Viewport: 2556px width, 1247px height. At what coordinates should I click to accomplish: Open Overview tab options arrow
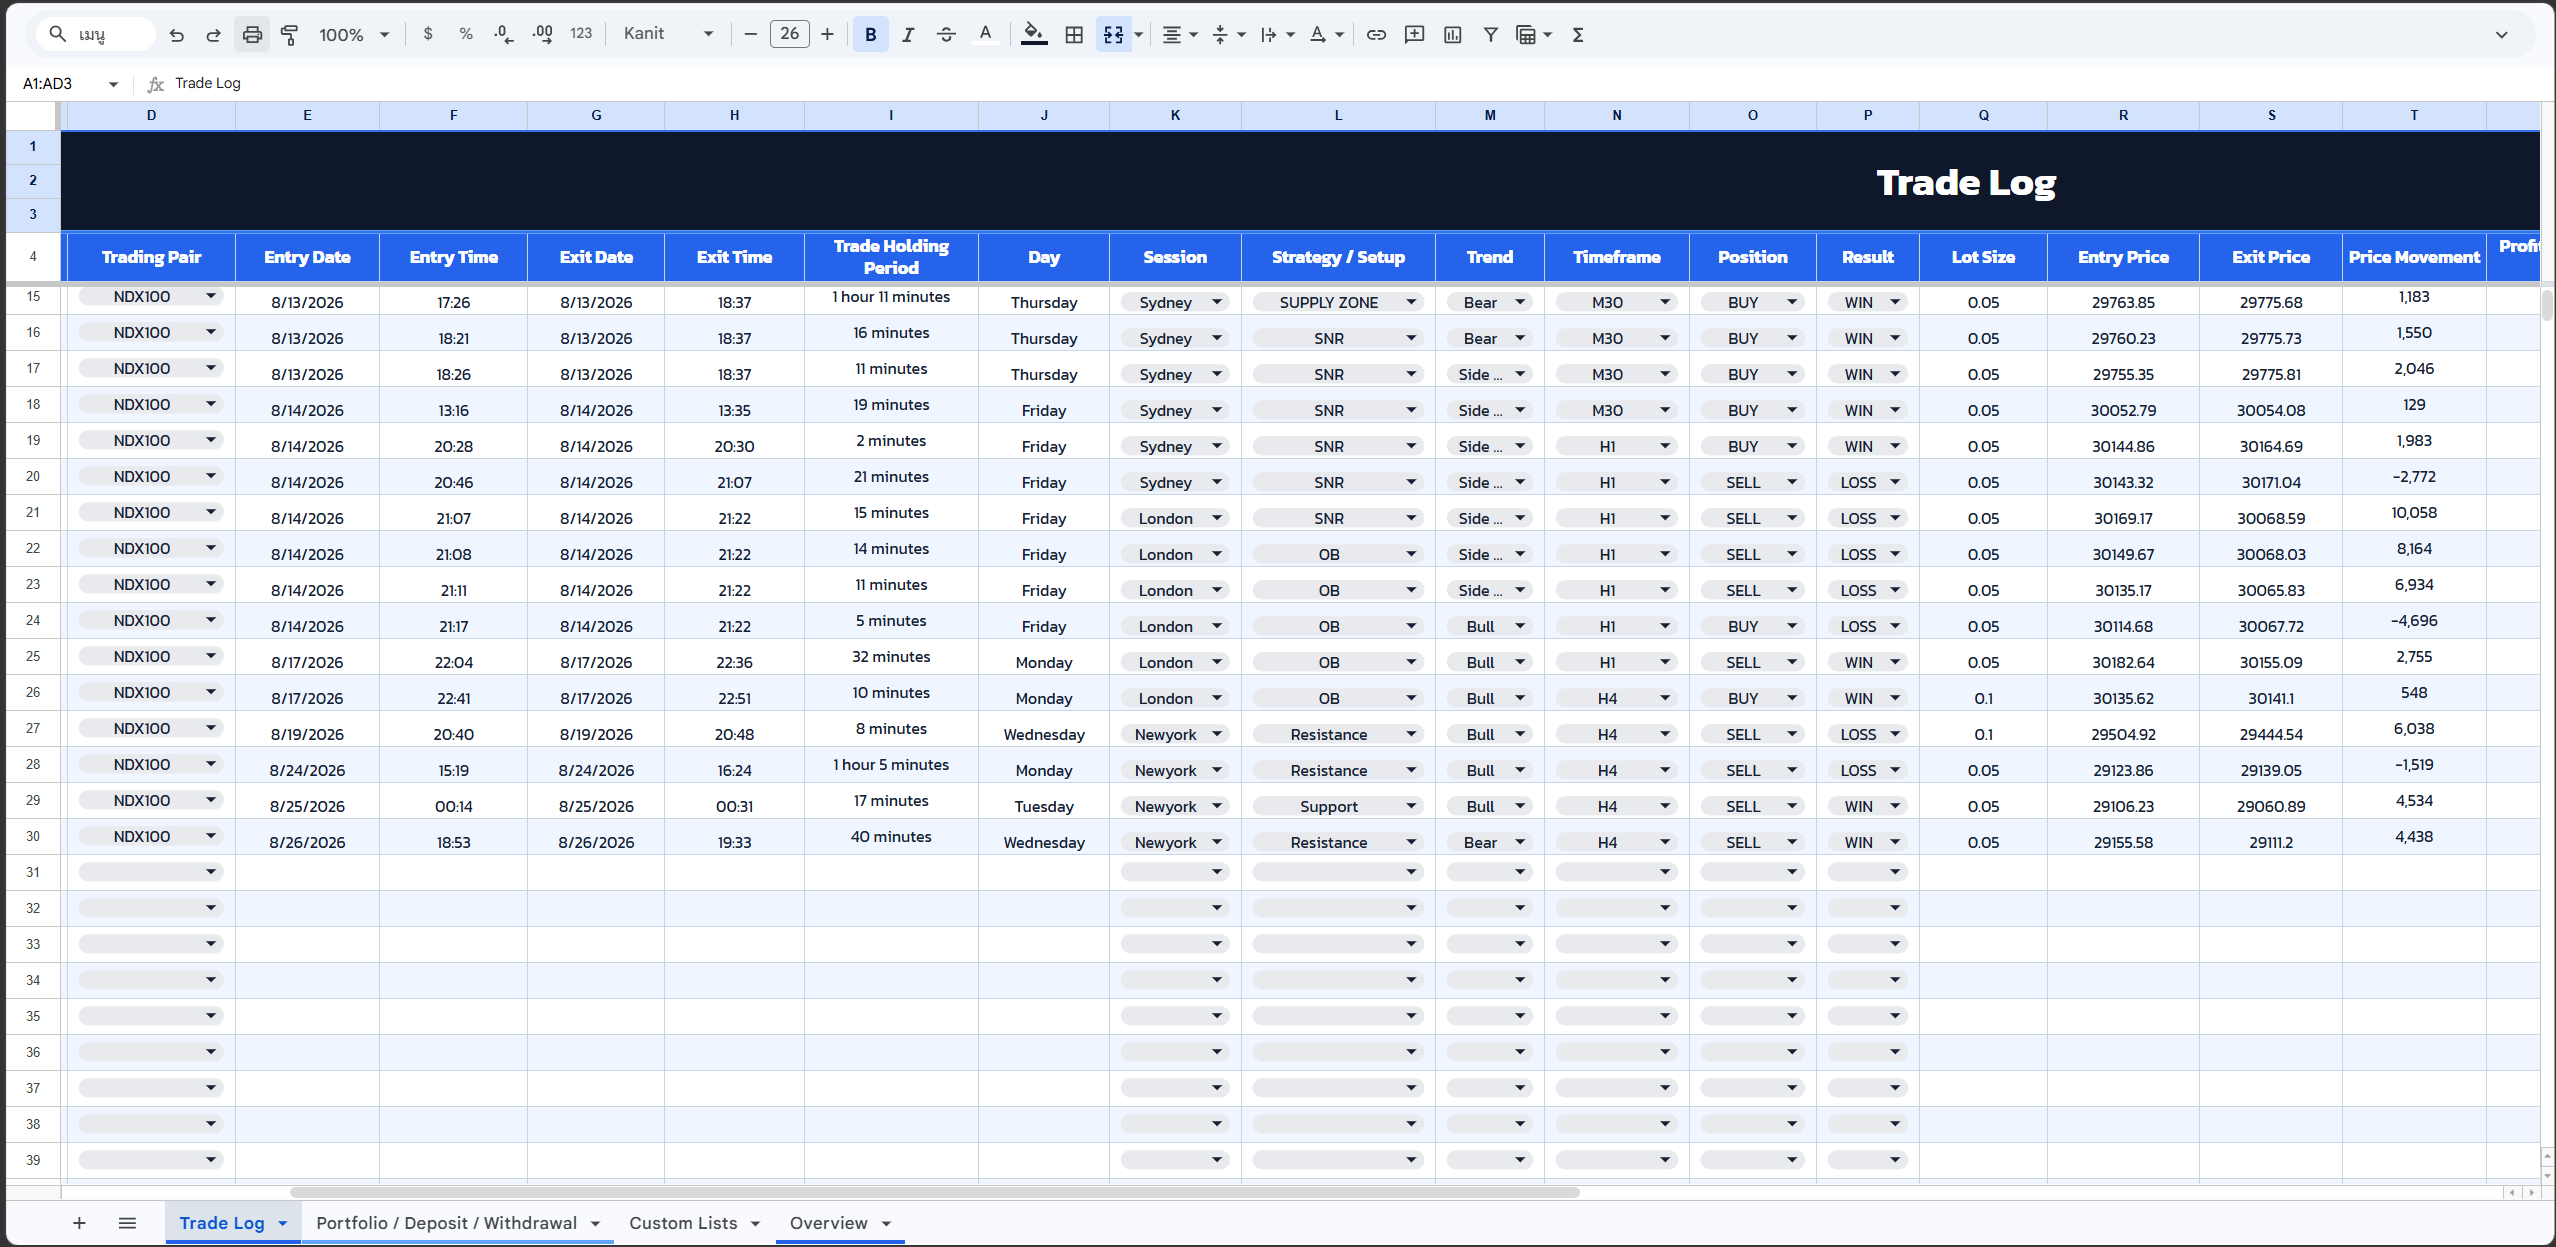887,1224
